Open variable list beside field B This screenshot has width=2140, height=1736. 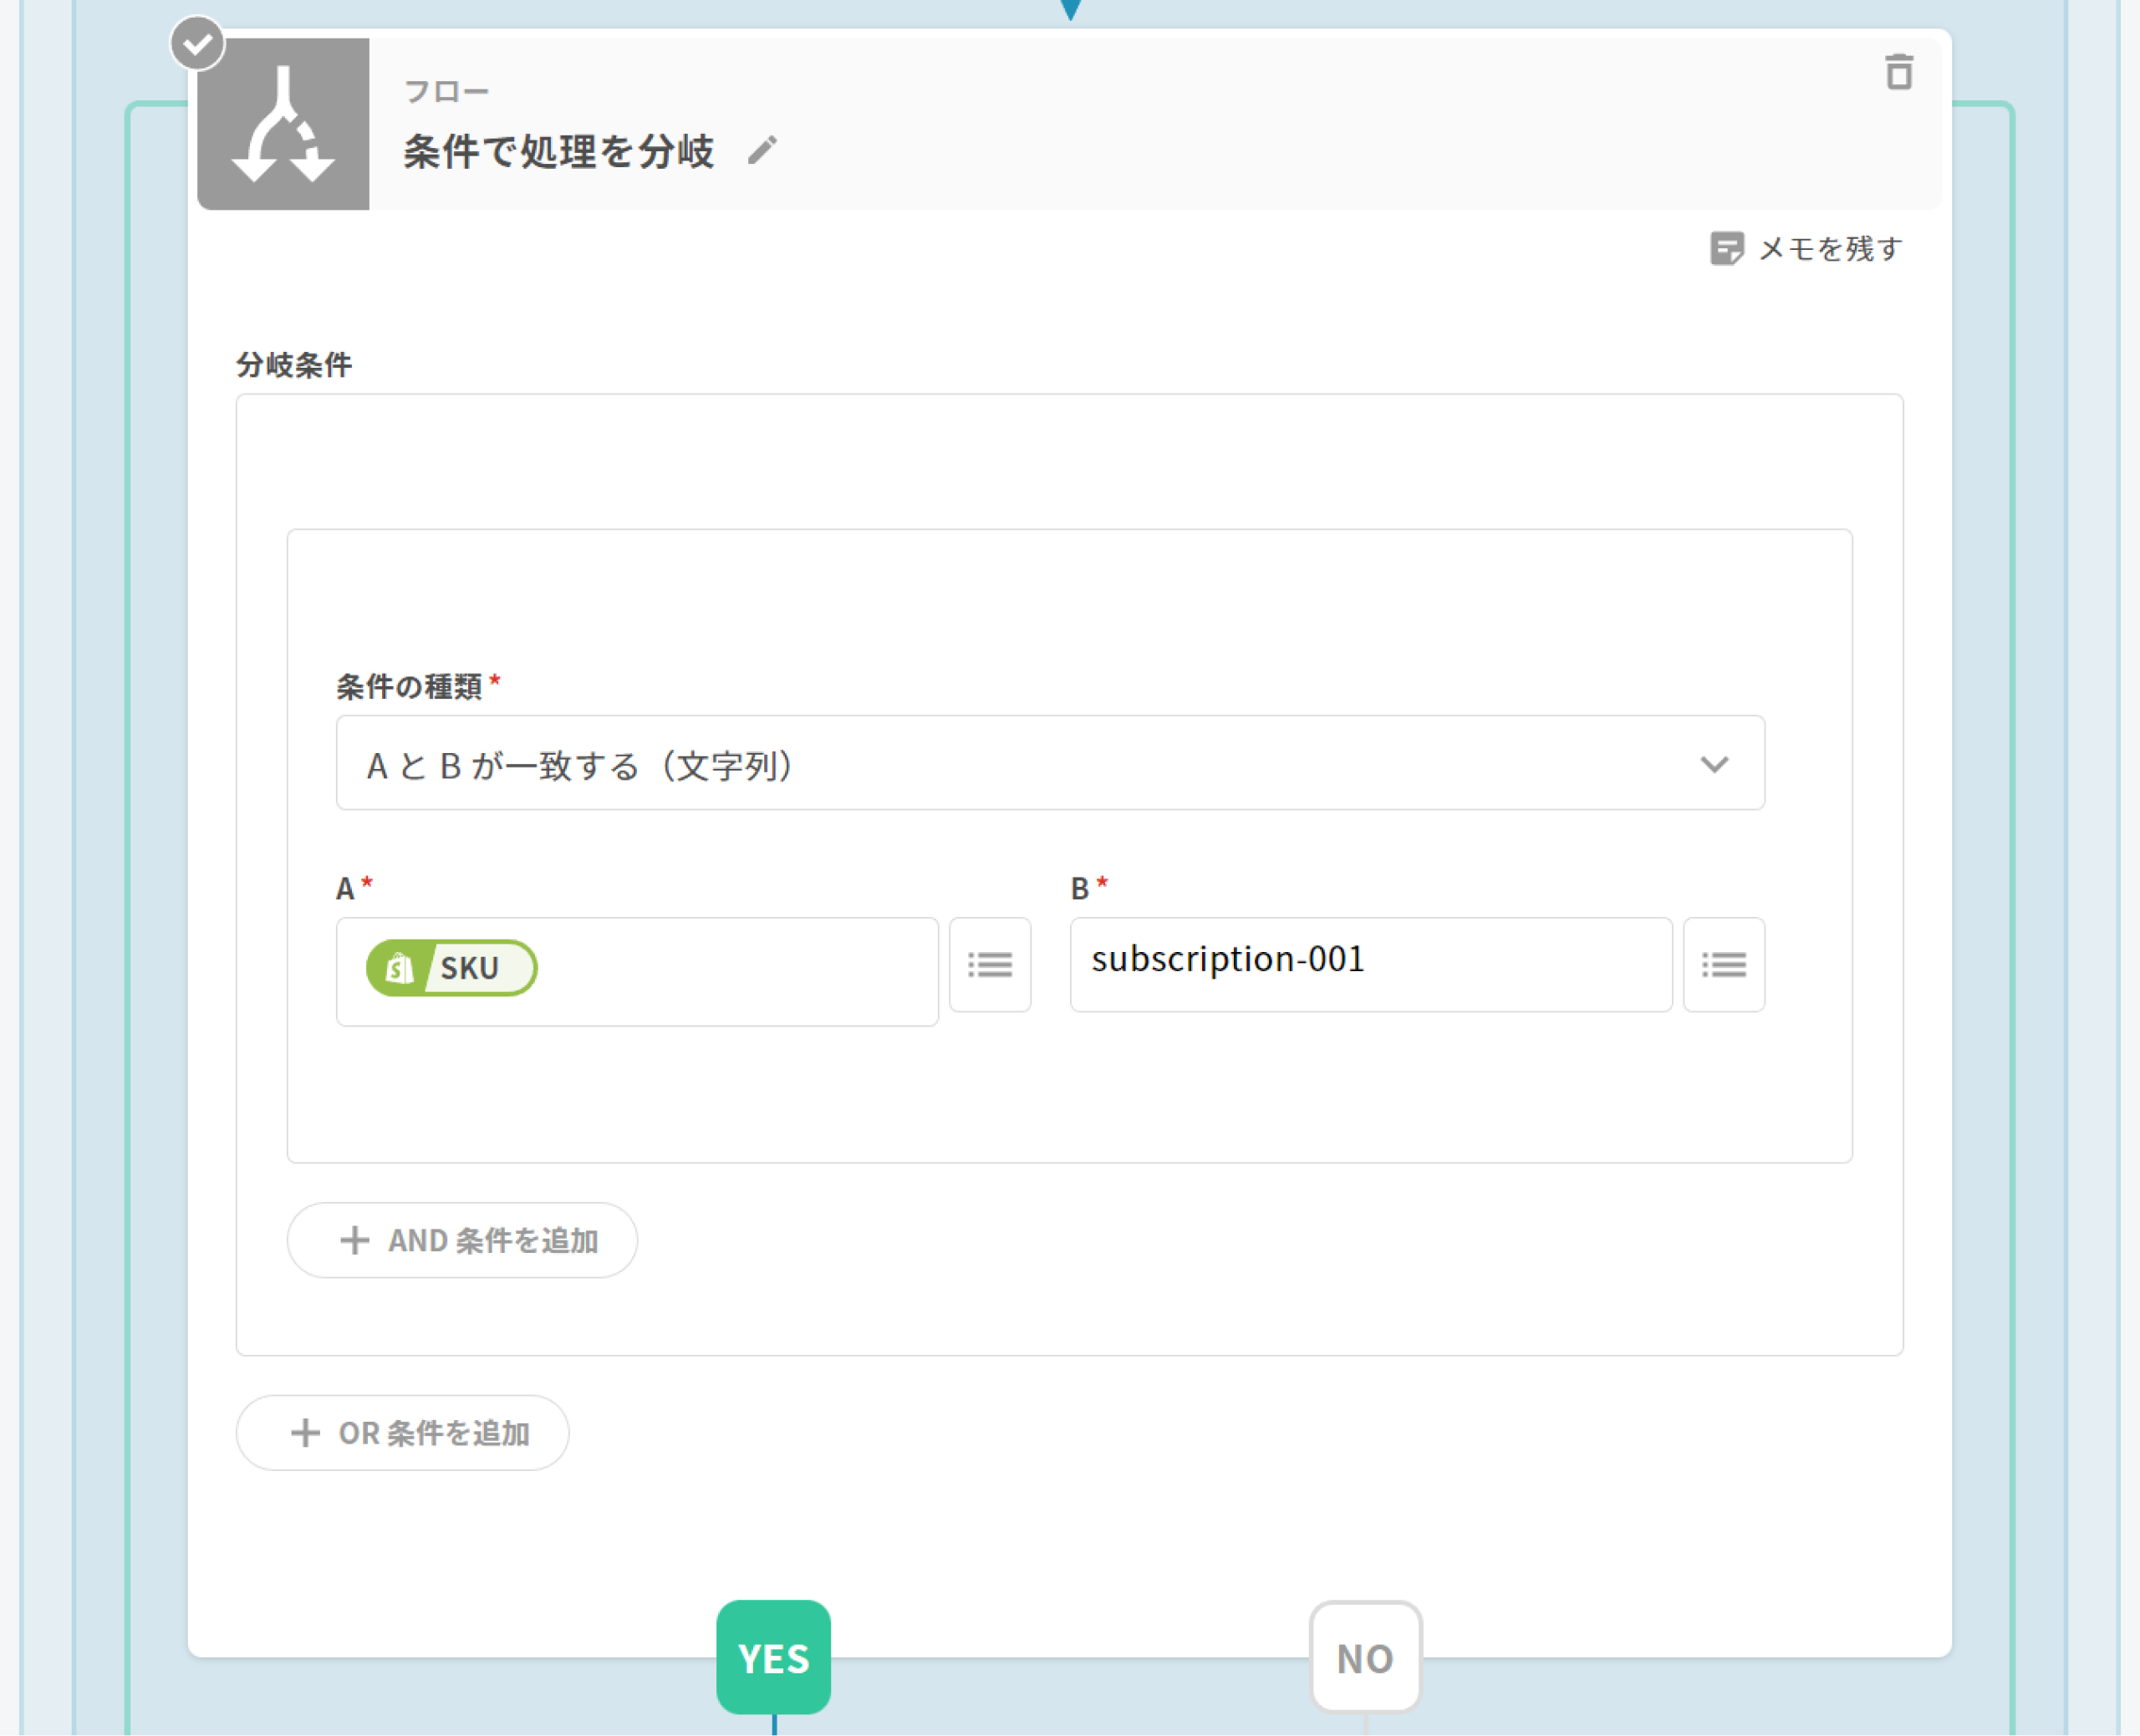pos(1723,965)
